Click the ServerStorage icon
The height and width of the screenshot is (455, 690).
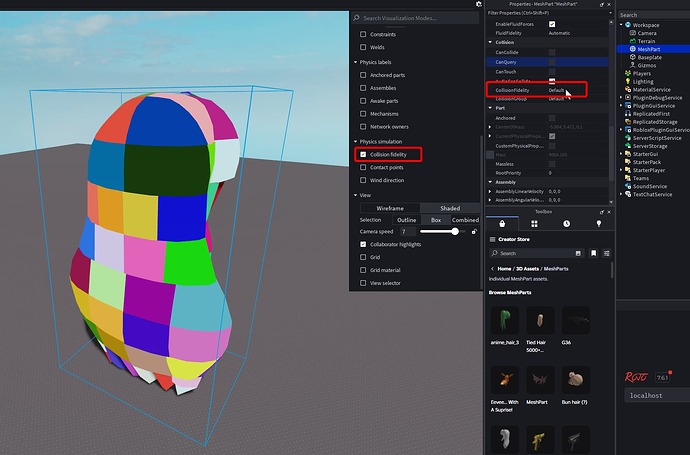[x=628, y=146]
